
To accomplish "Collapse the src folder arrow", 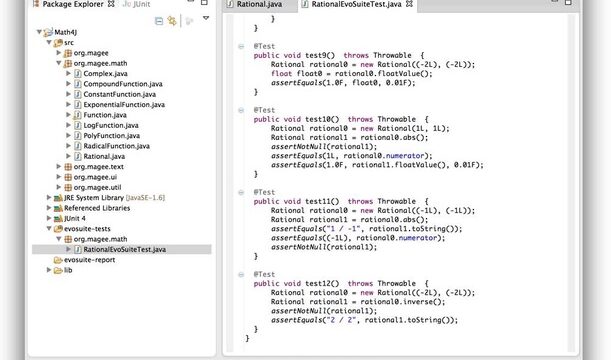I will point(49,42).
